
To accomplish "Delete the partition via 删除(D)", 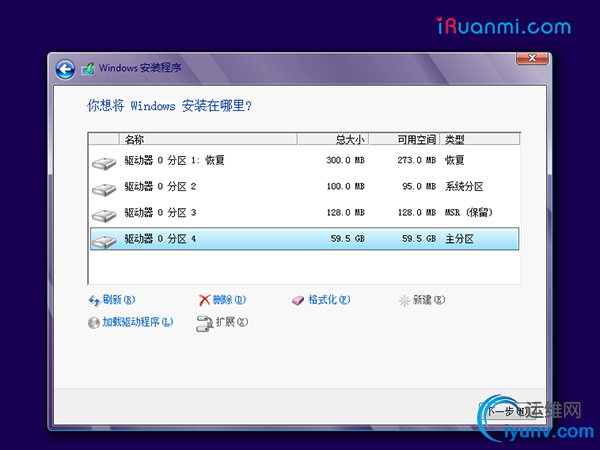I will (229, 300).
